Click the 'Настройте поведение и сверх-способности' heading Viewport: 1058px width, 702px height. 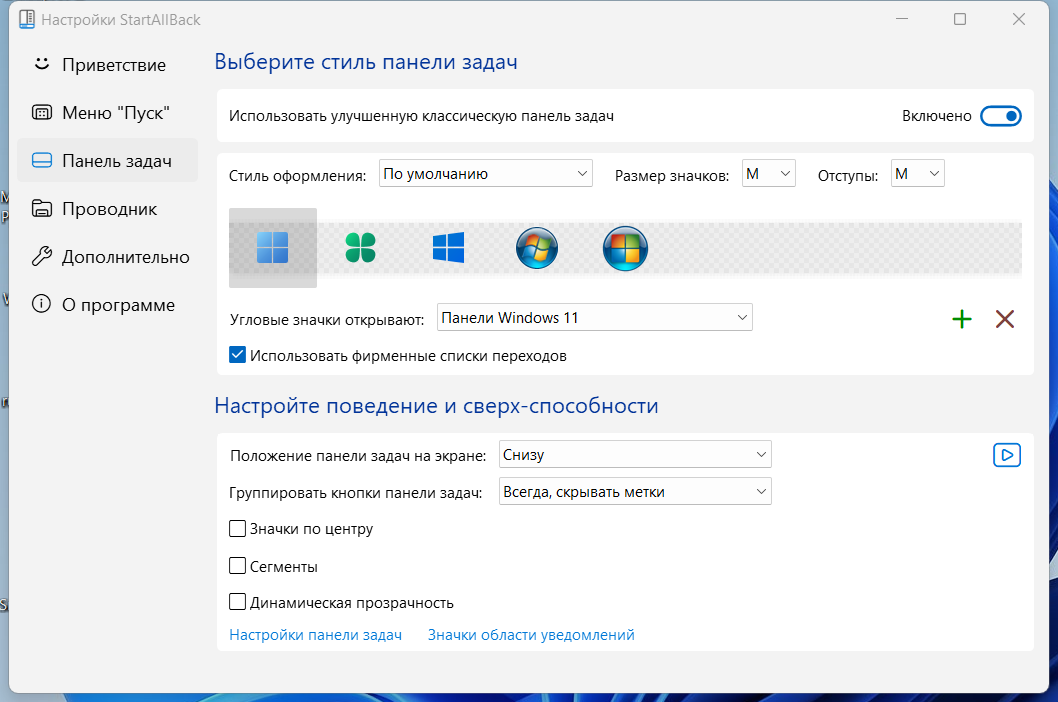pyautogui.click(x=436, y=406)
